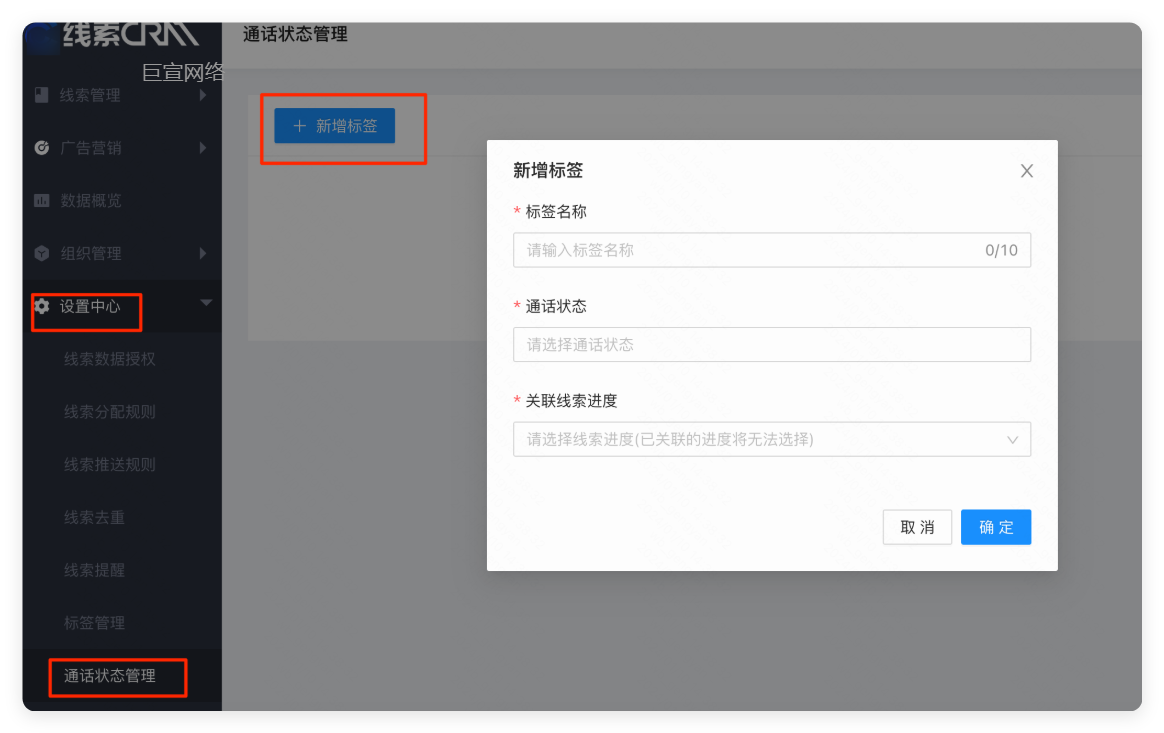Click the 线索管理 sidebar icon

[x=41, y=95]
